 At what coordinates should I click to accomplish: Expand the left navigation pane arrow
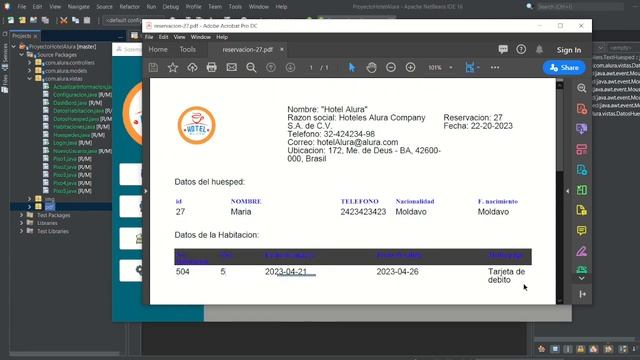pyautogui.click(x=146, y=191)
